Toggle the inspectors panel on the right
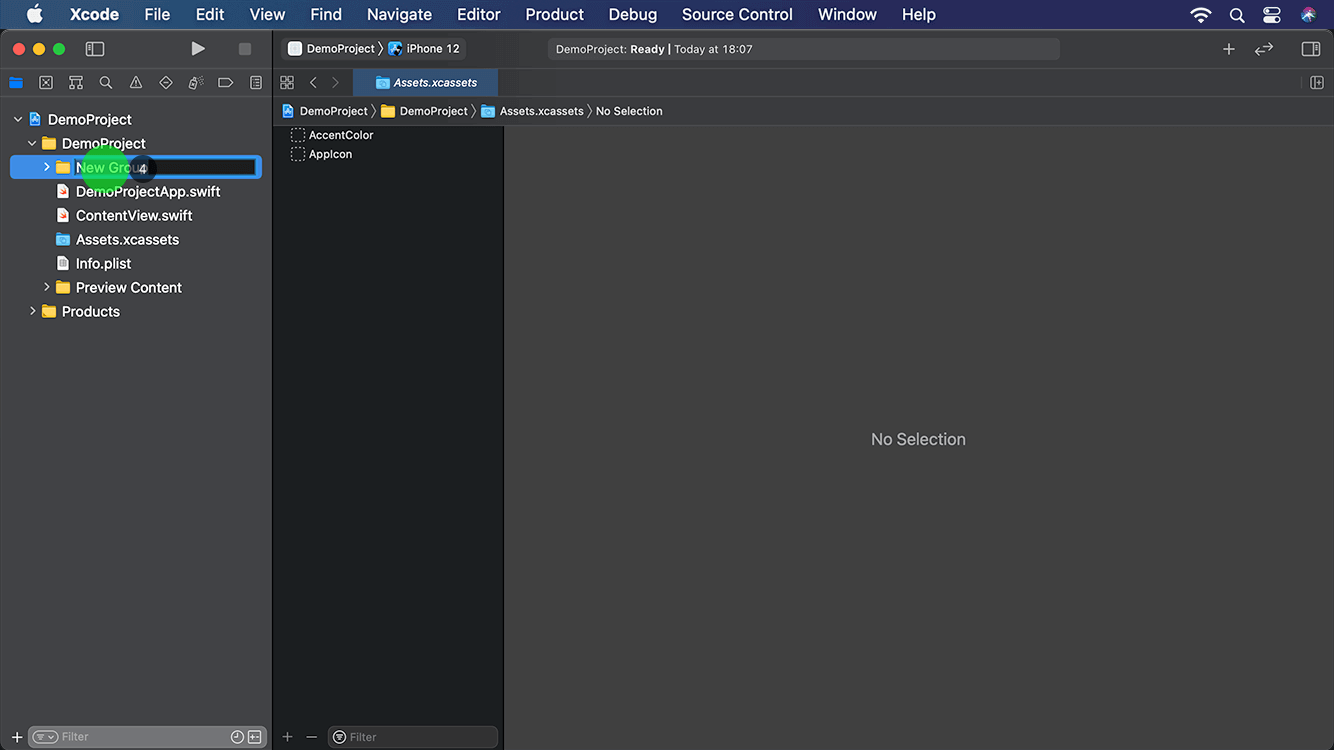Screen dimensions: 1334x750 point(1311,49)
